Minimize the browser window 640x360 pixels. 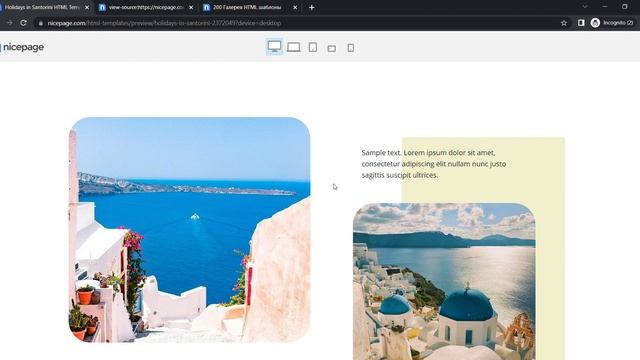605,7
